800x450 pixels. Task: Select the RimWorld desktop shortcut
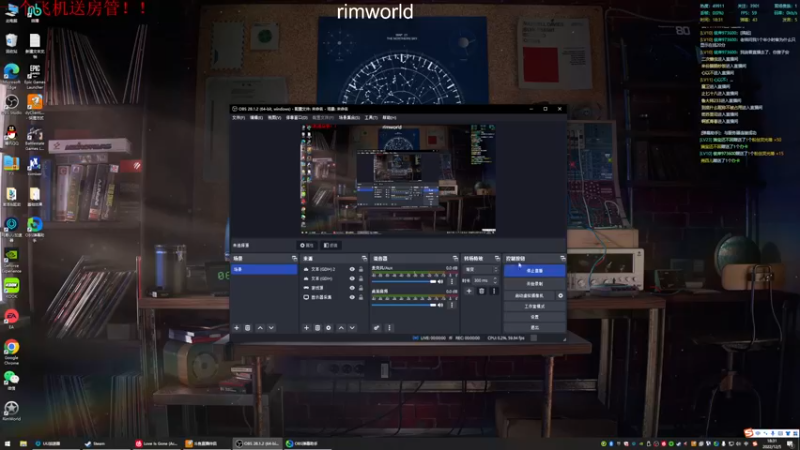[11, 411]
